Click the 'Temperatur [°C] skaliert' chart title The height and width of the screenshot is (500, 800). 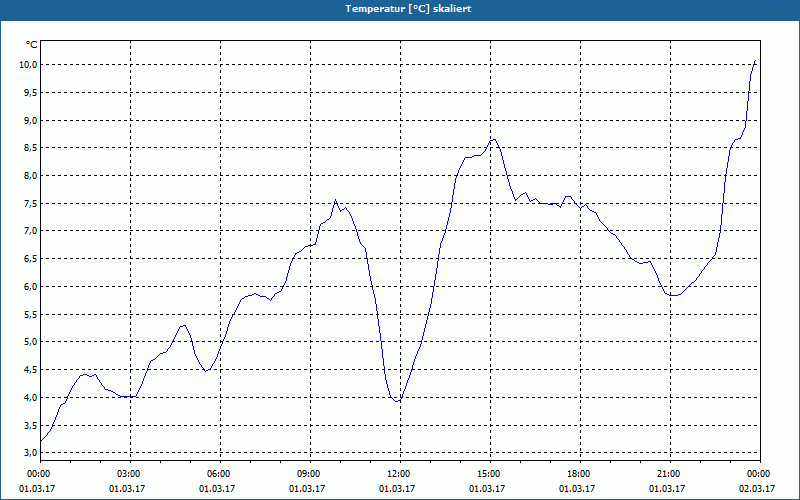point(408,9)
